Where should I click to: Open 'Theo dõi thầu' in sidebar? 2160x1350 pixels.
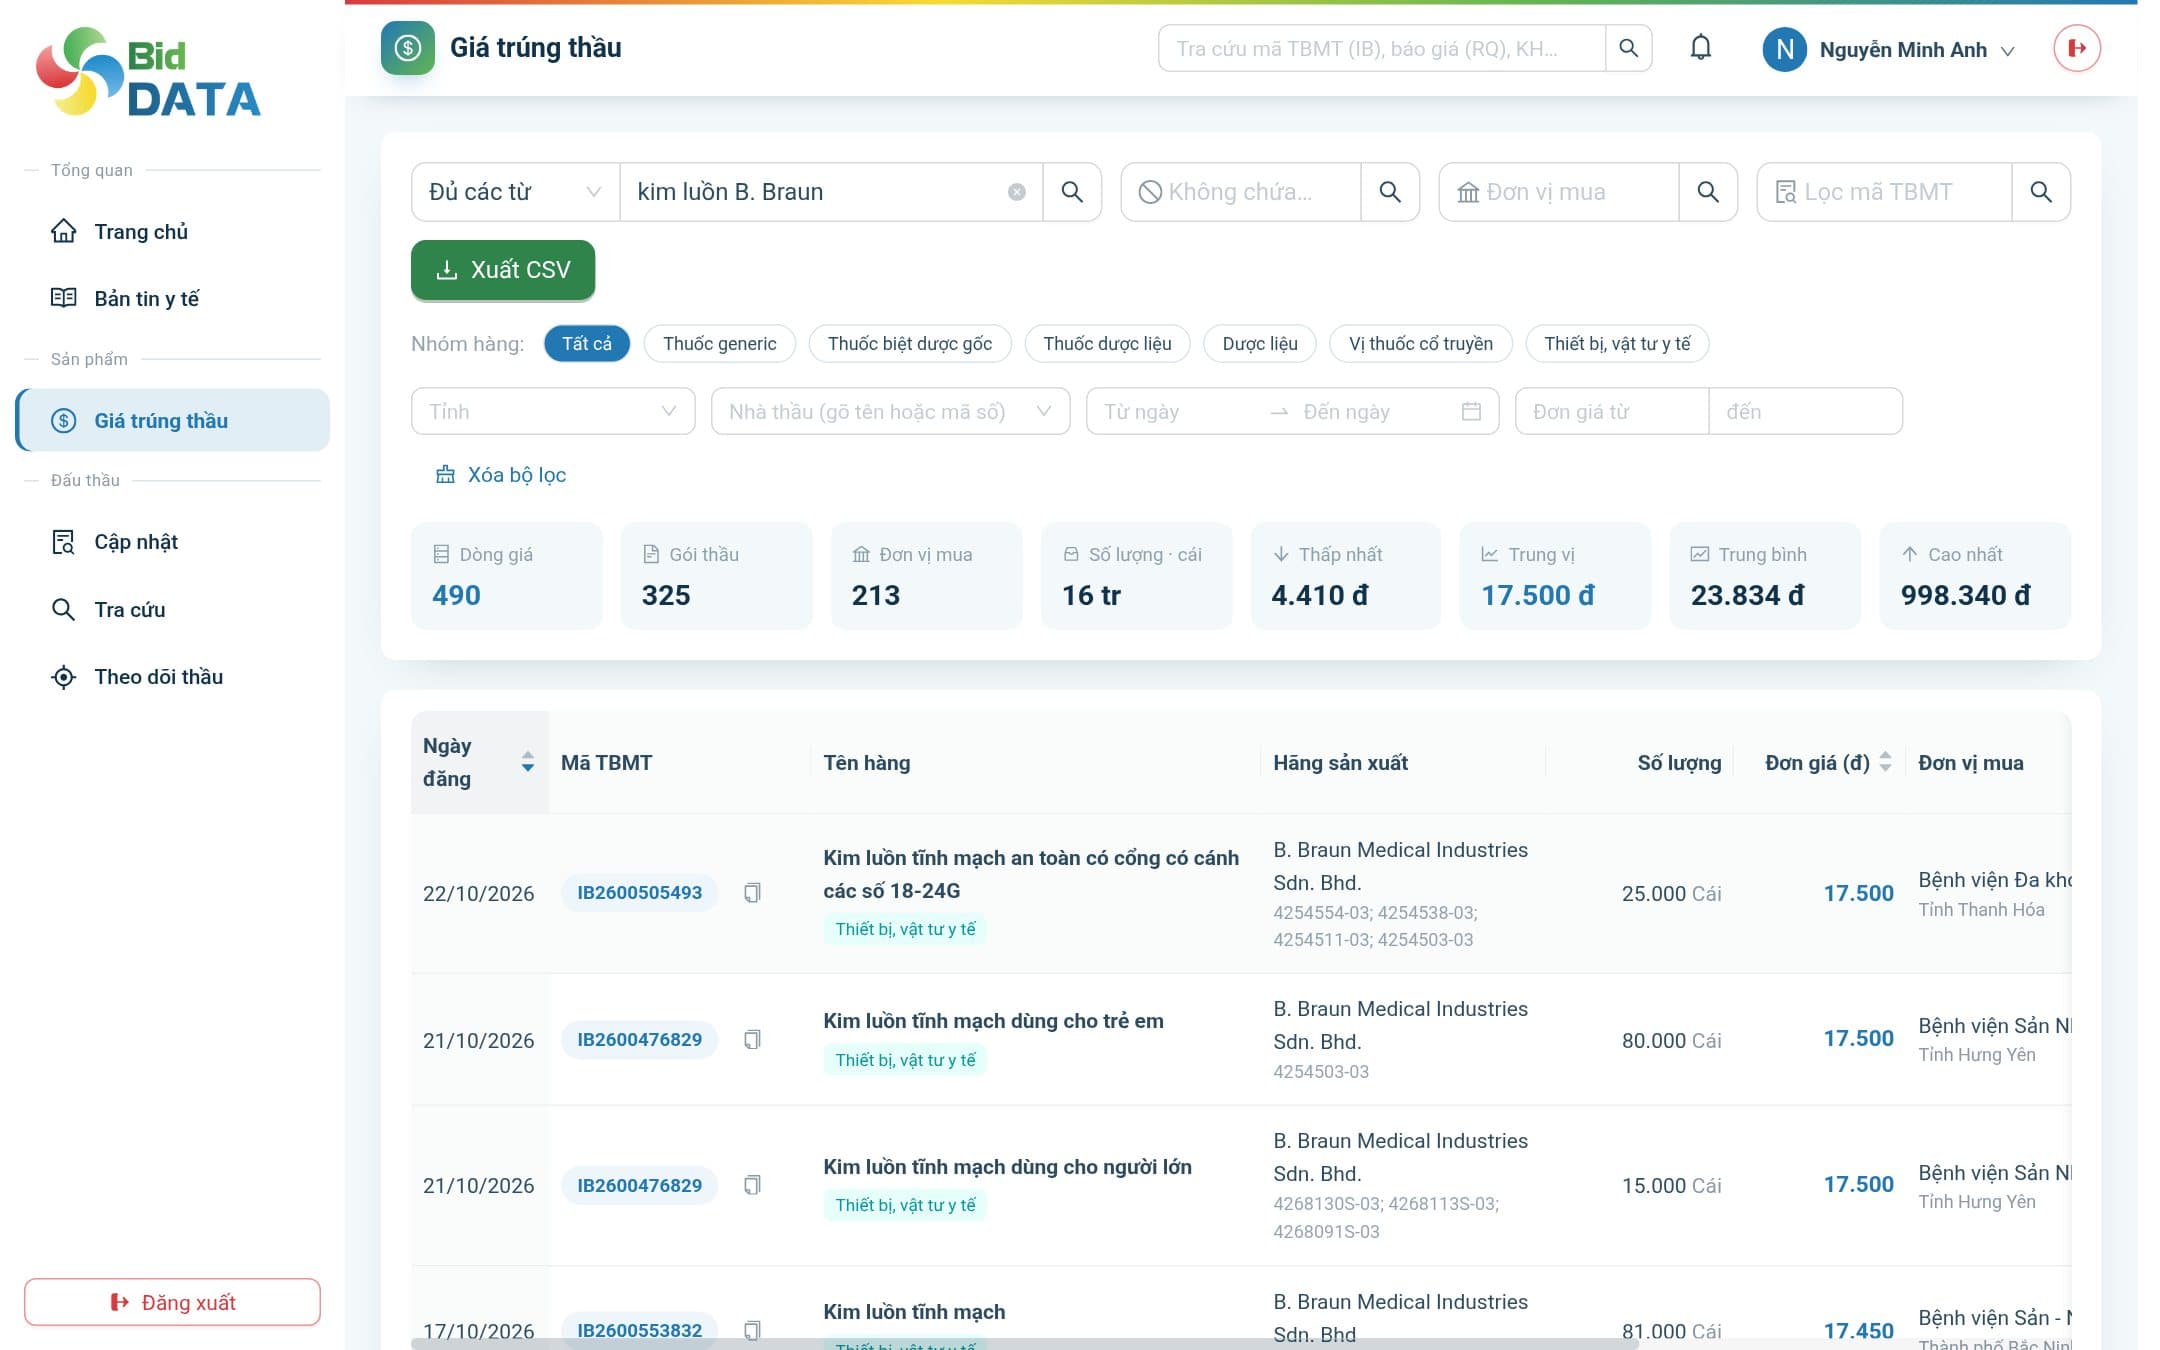[x=172, y=676]
